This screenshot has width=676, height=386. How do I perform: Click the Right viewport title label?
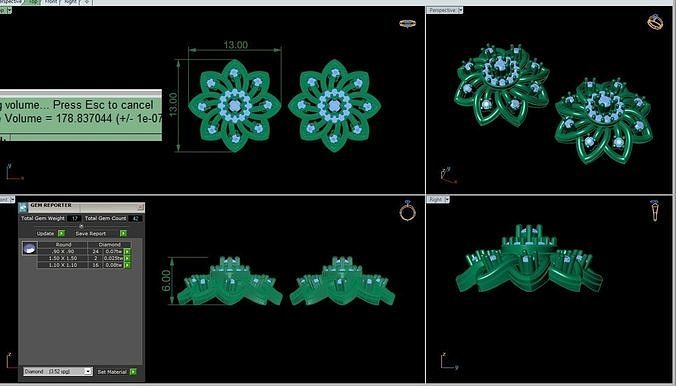[x=435, y=199]
